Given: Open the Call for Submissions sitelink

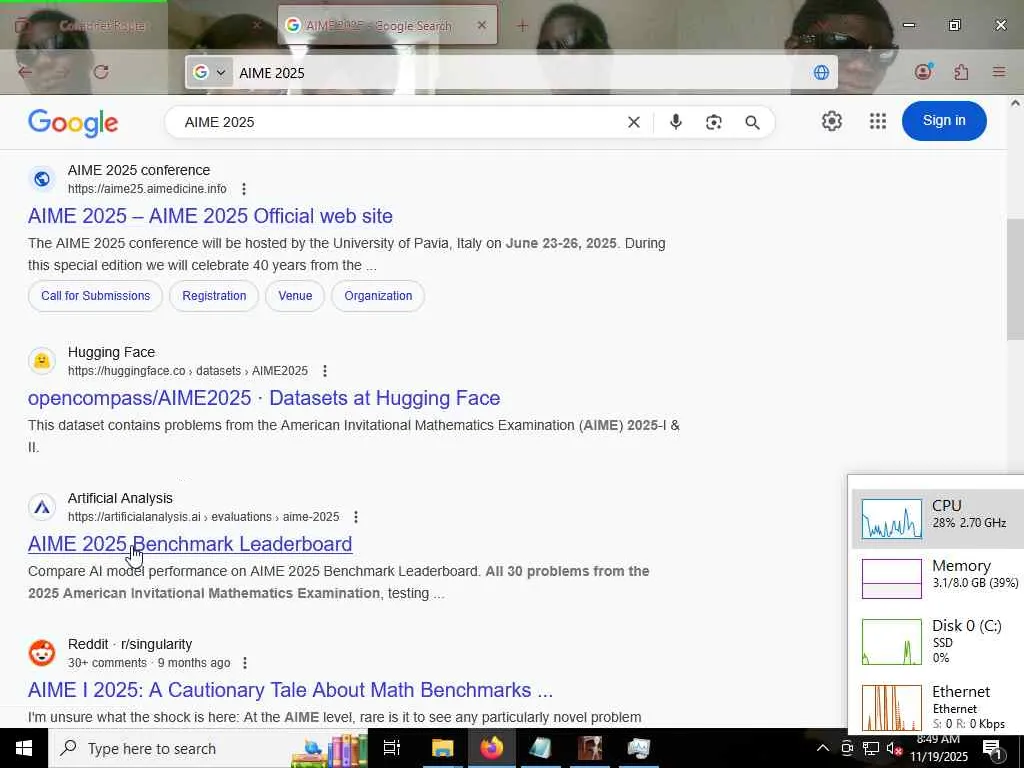Looking at the screenshot, I should click(95, 296).
